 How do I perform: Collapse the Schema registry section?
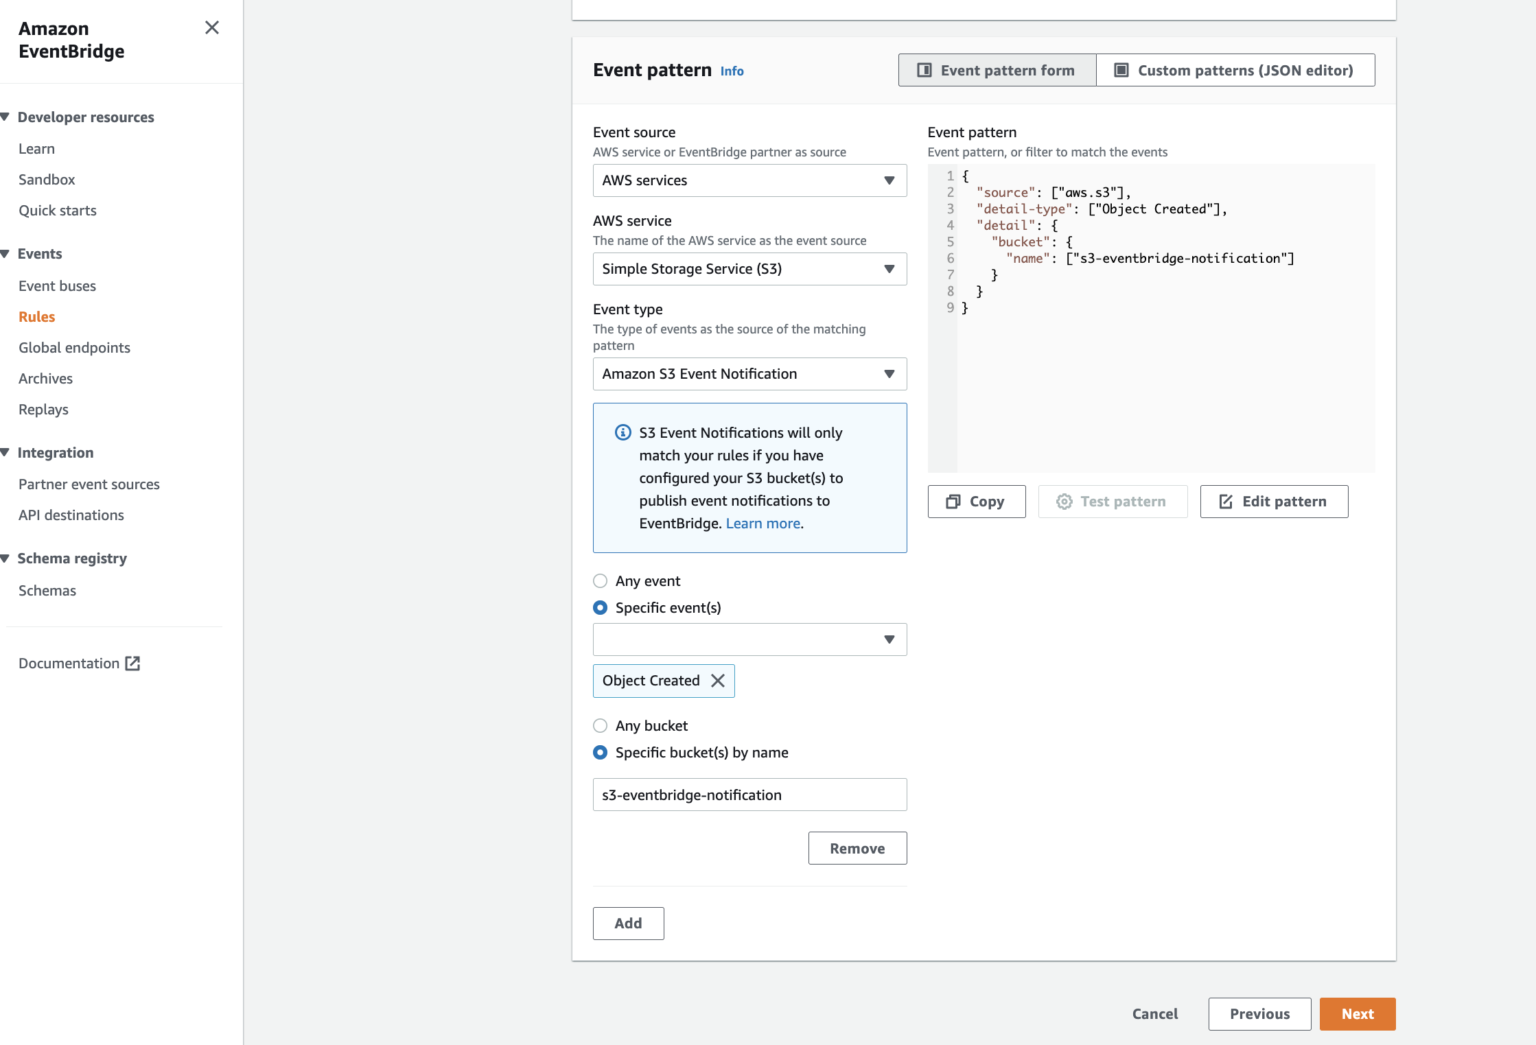coord(8,558)
